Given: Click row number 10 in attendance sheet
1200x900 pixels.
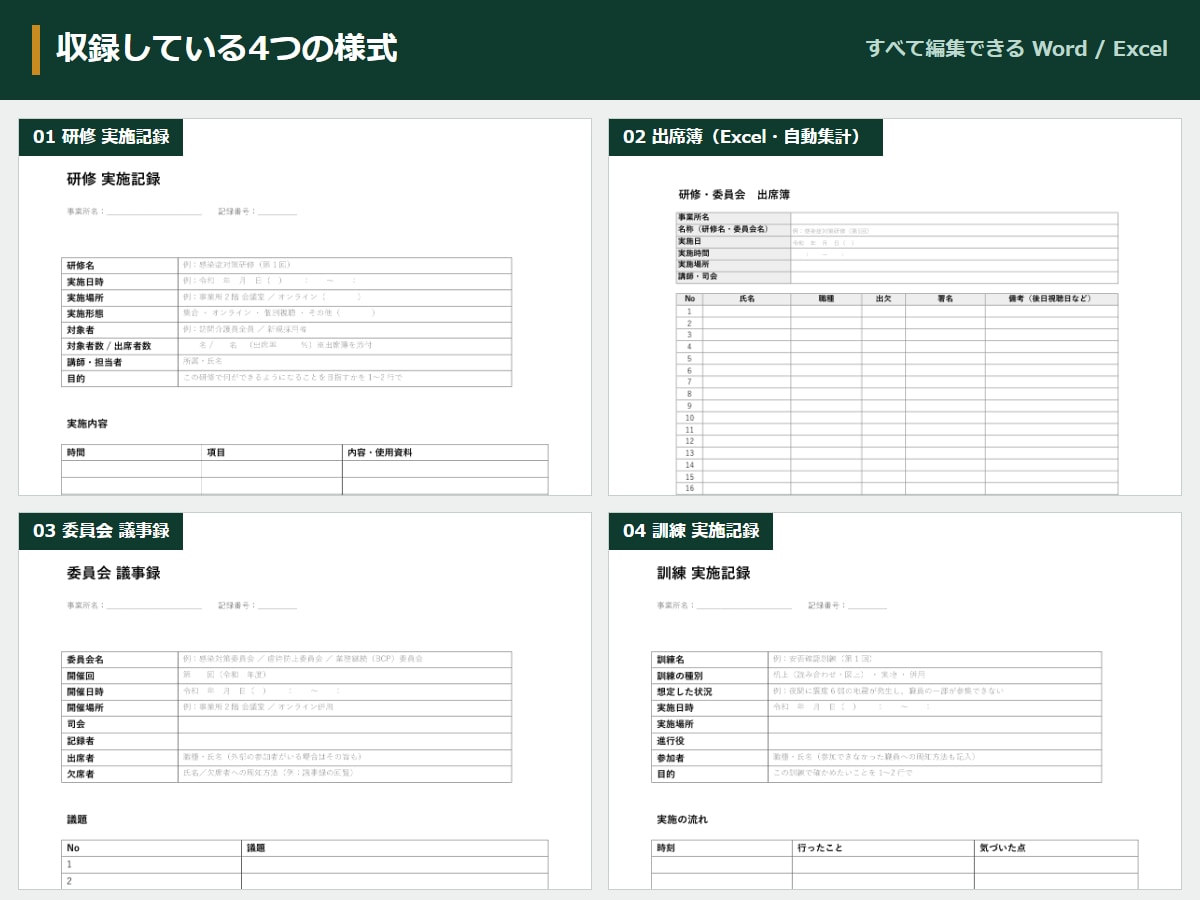Looking at the screenshot, I should point(689,418).
